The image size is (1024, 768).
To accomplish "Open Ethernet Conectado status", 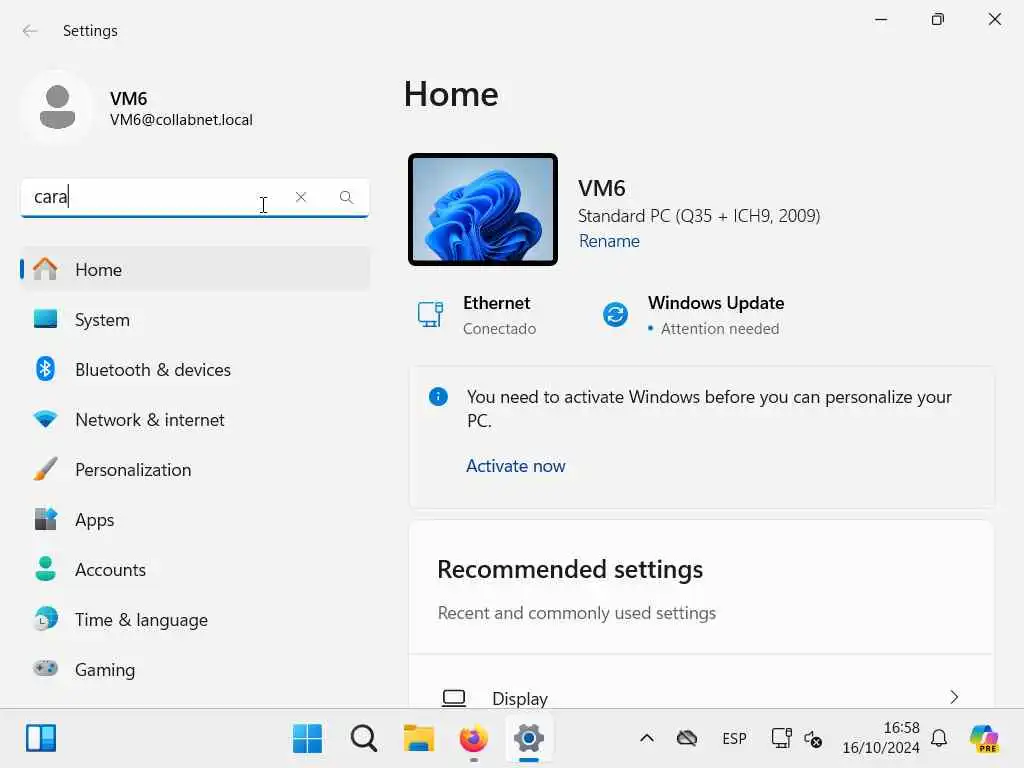I will pyautogui.click(x=477, y=315).
